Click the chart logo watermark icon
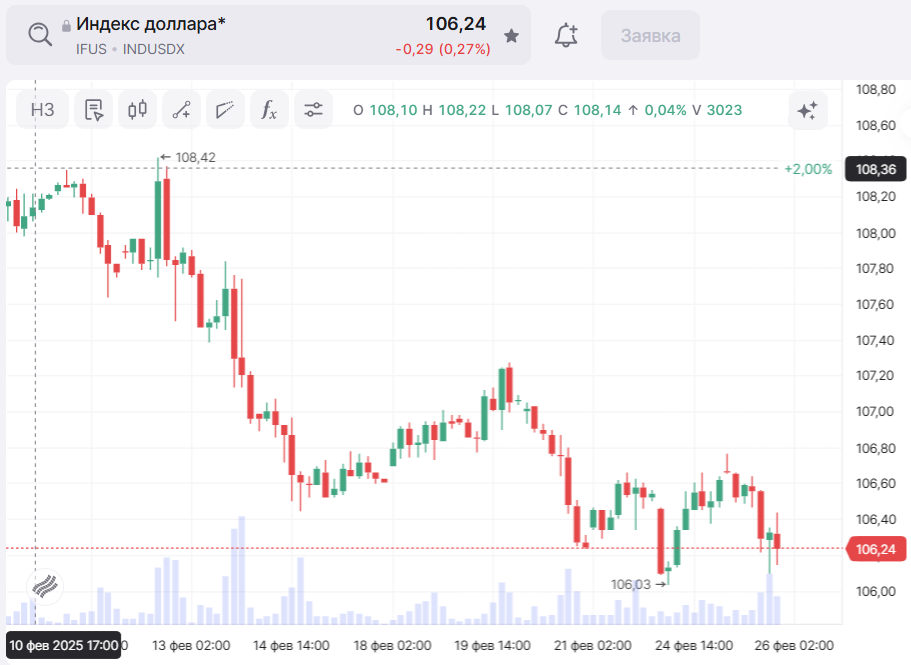The width and height of the screenshot is (911, 665). click(45, 587)
